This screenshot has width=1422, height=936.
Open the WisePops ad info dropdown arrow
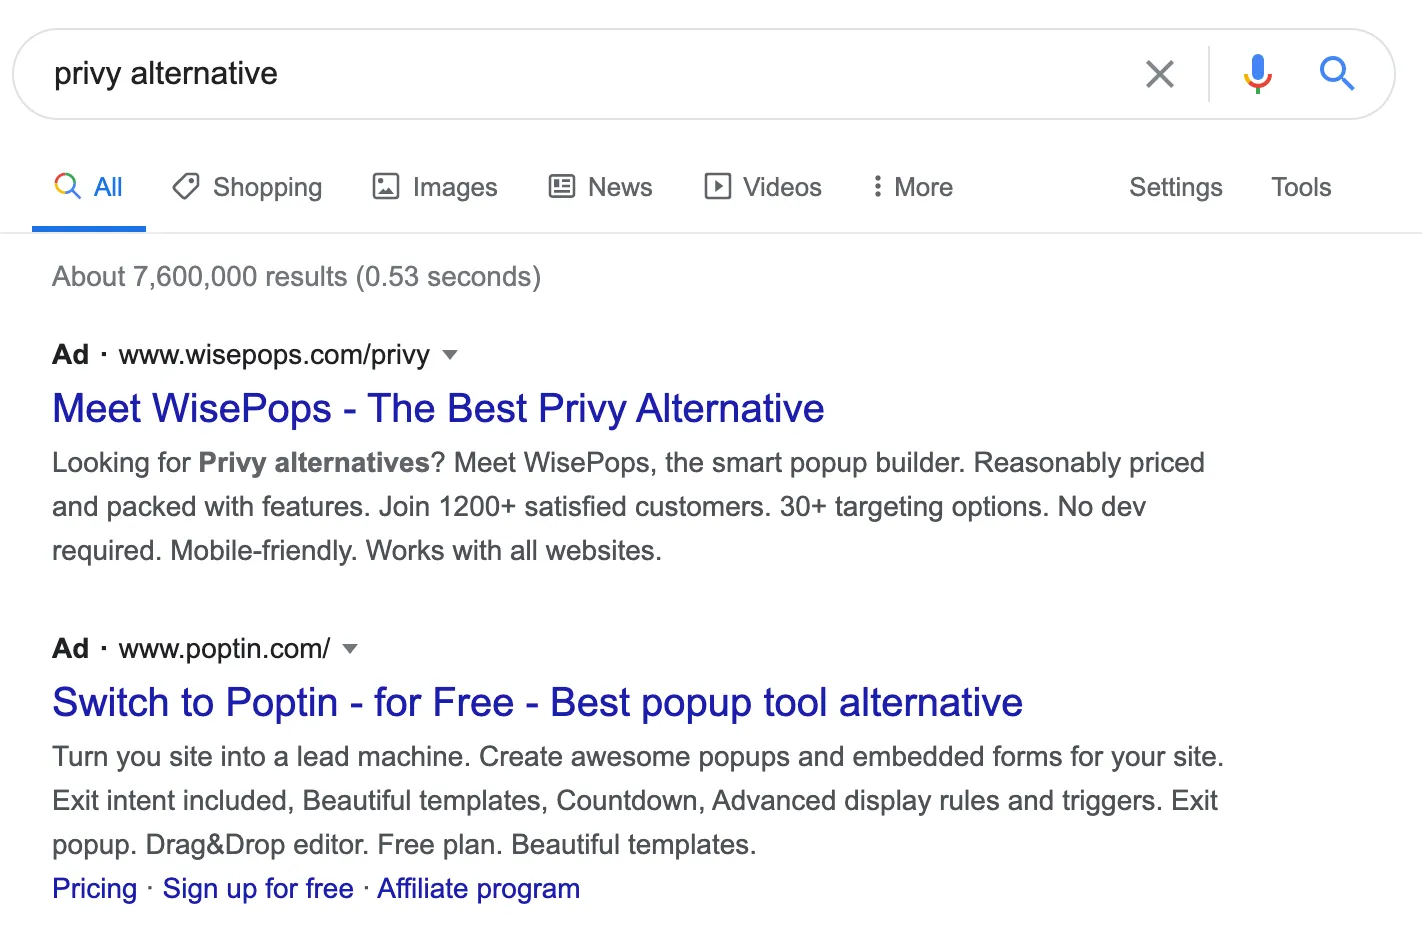point(450,355)
